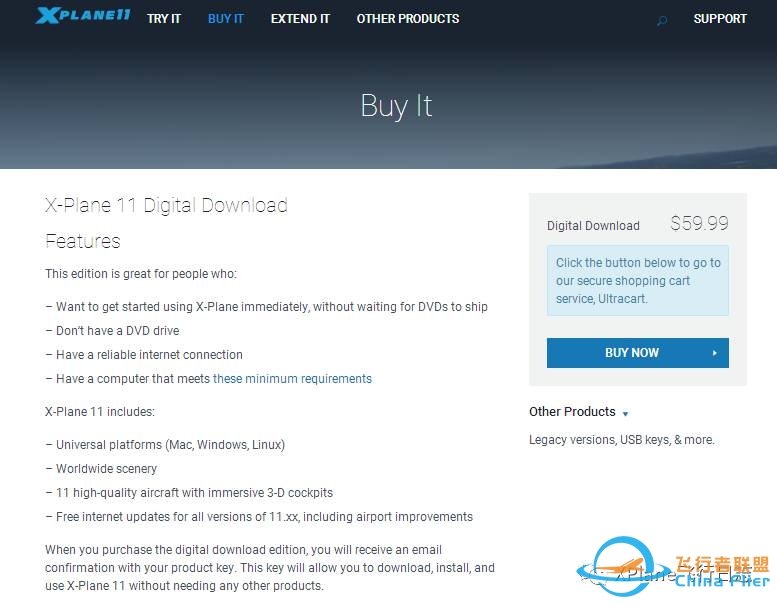Click 'Free internet updates' list item
Viewport: 777px width, 607px height.
[259, 517]
